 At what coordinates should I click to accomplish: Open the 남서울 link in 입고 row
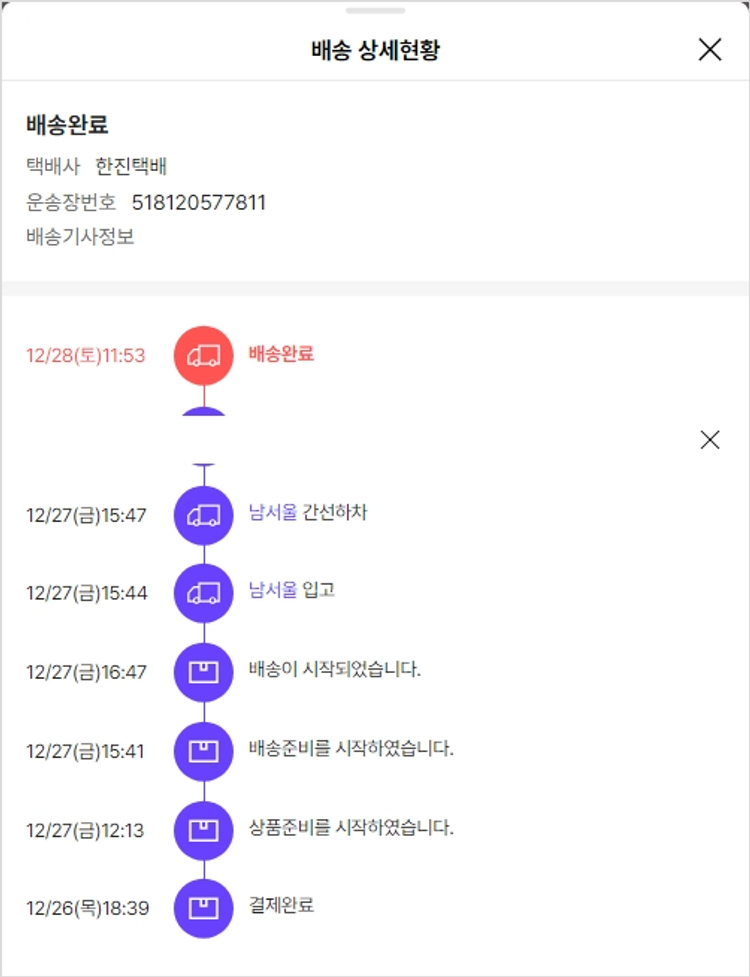tap(272, 590)
